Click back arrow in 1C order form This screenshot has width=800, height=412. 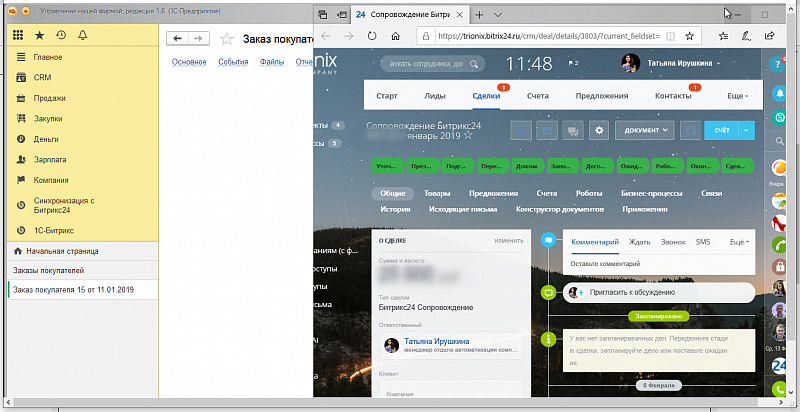(178, 38)
